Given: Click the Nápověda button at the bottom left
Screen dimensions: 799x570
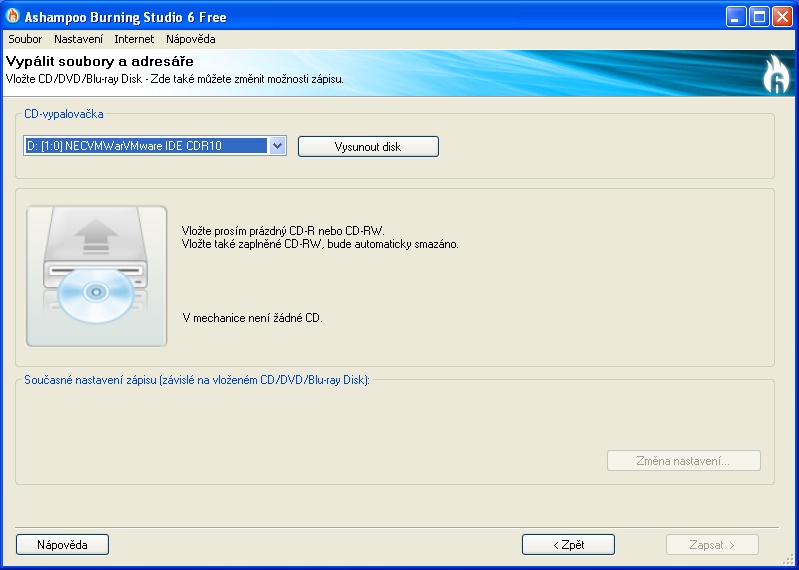Looking at the screenshot, I should click(62, 545).
